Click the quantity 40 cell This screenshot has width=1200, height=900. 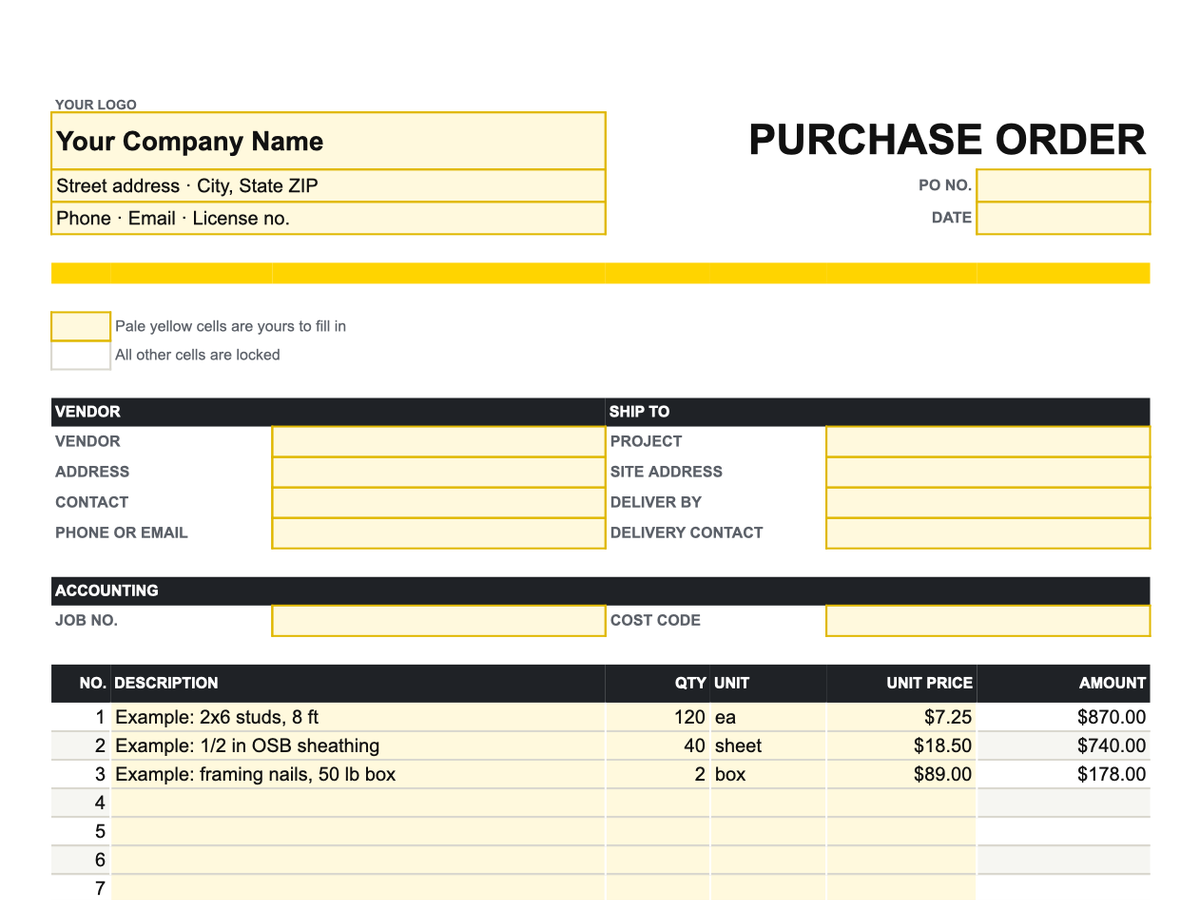coord(658,746)
